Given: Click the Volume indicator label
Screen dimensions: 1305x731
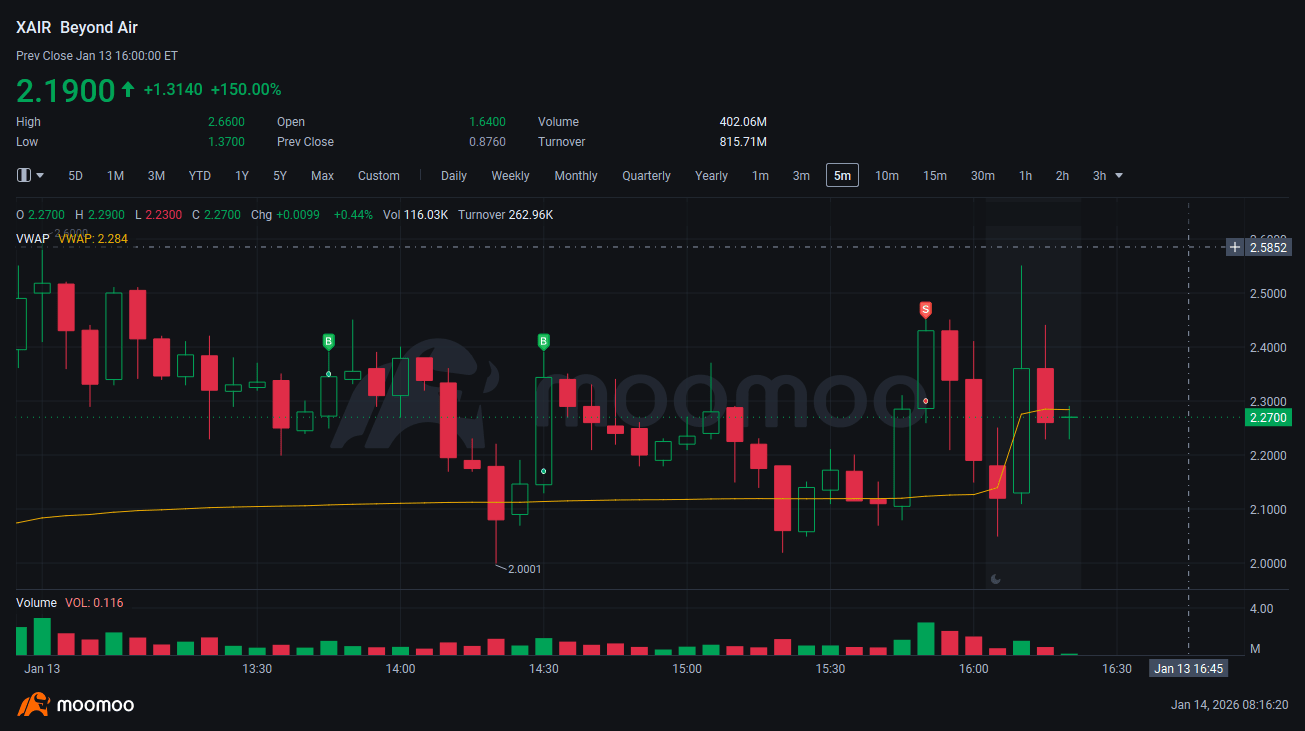Looking at the screenshot, I should tap(36, 603).
